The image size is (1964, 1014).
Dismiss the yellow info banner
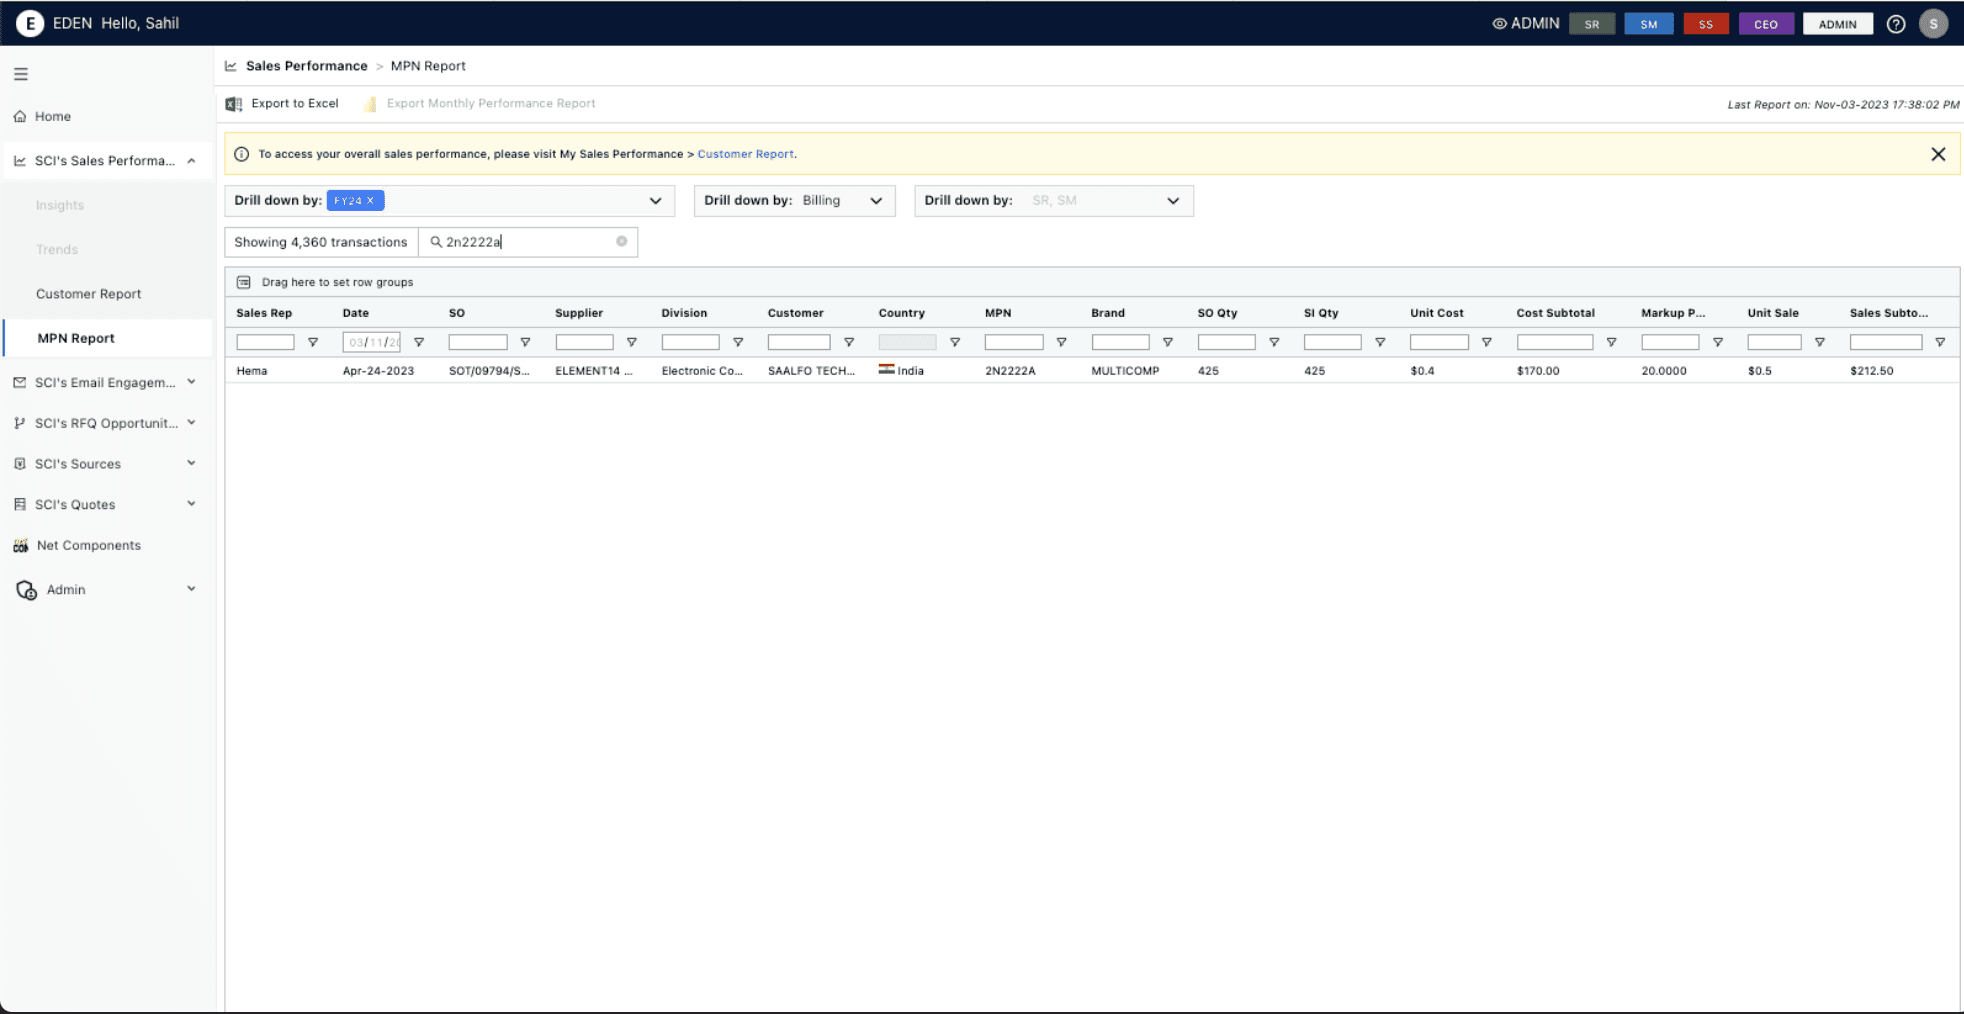(x=1938, y=154)
